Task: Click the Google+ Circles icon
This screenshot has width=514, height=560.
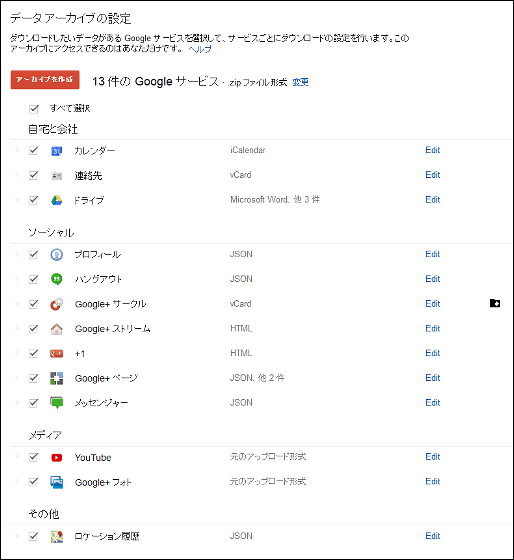Action: pyautogui.click(x=56, y=304)
